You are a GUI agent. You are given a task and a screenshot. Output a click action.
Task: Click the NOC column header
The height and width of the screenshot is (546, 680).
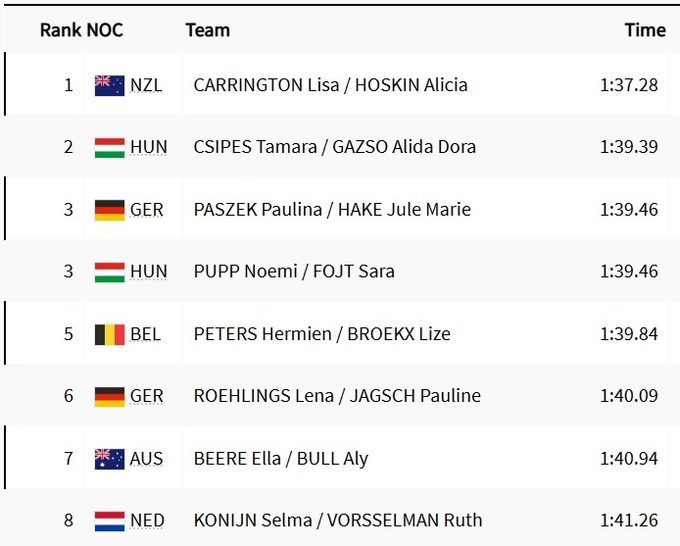[105, 30]
